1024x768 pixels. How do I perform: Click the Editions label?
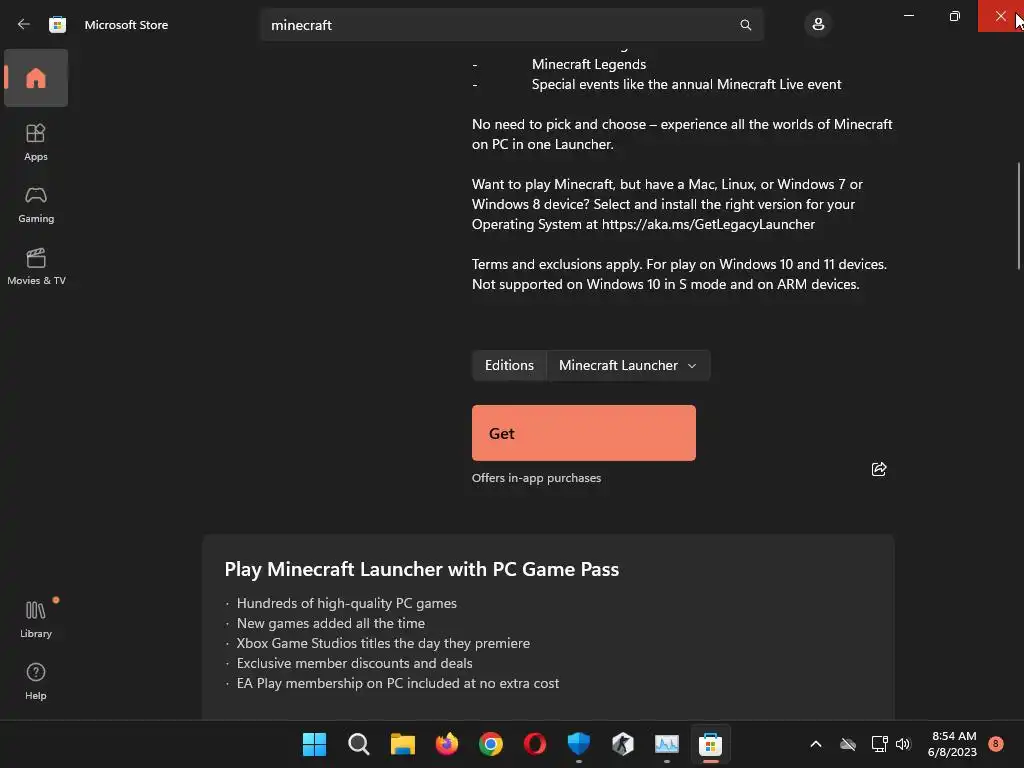coord(509,366)
